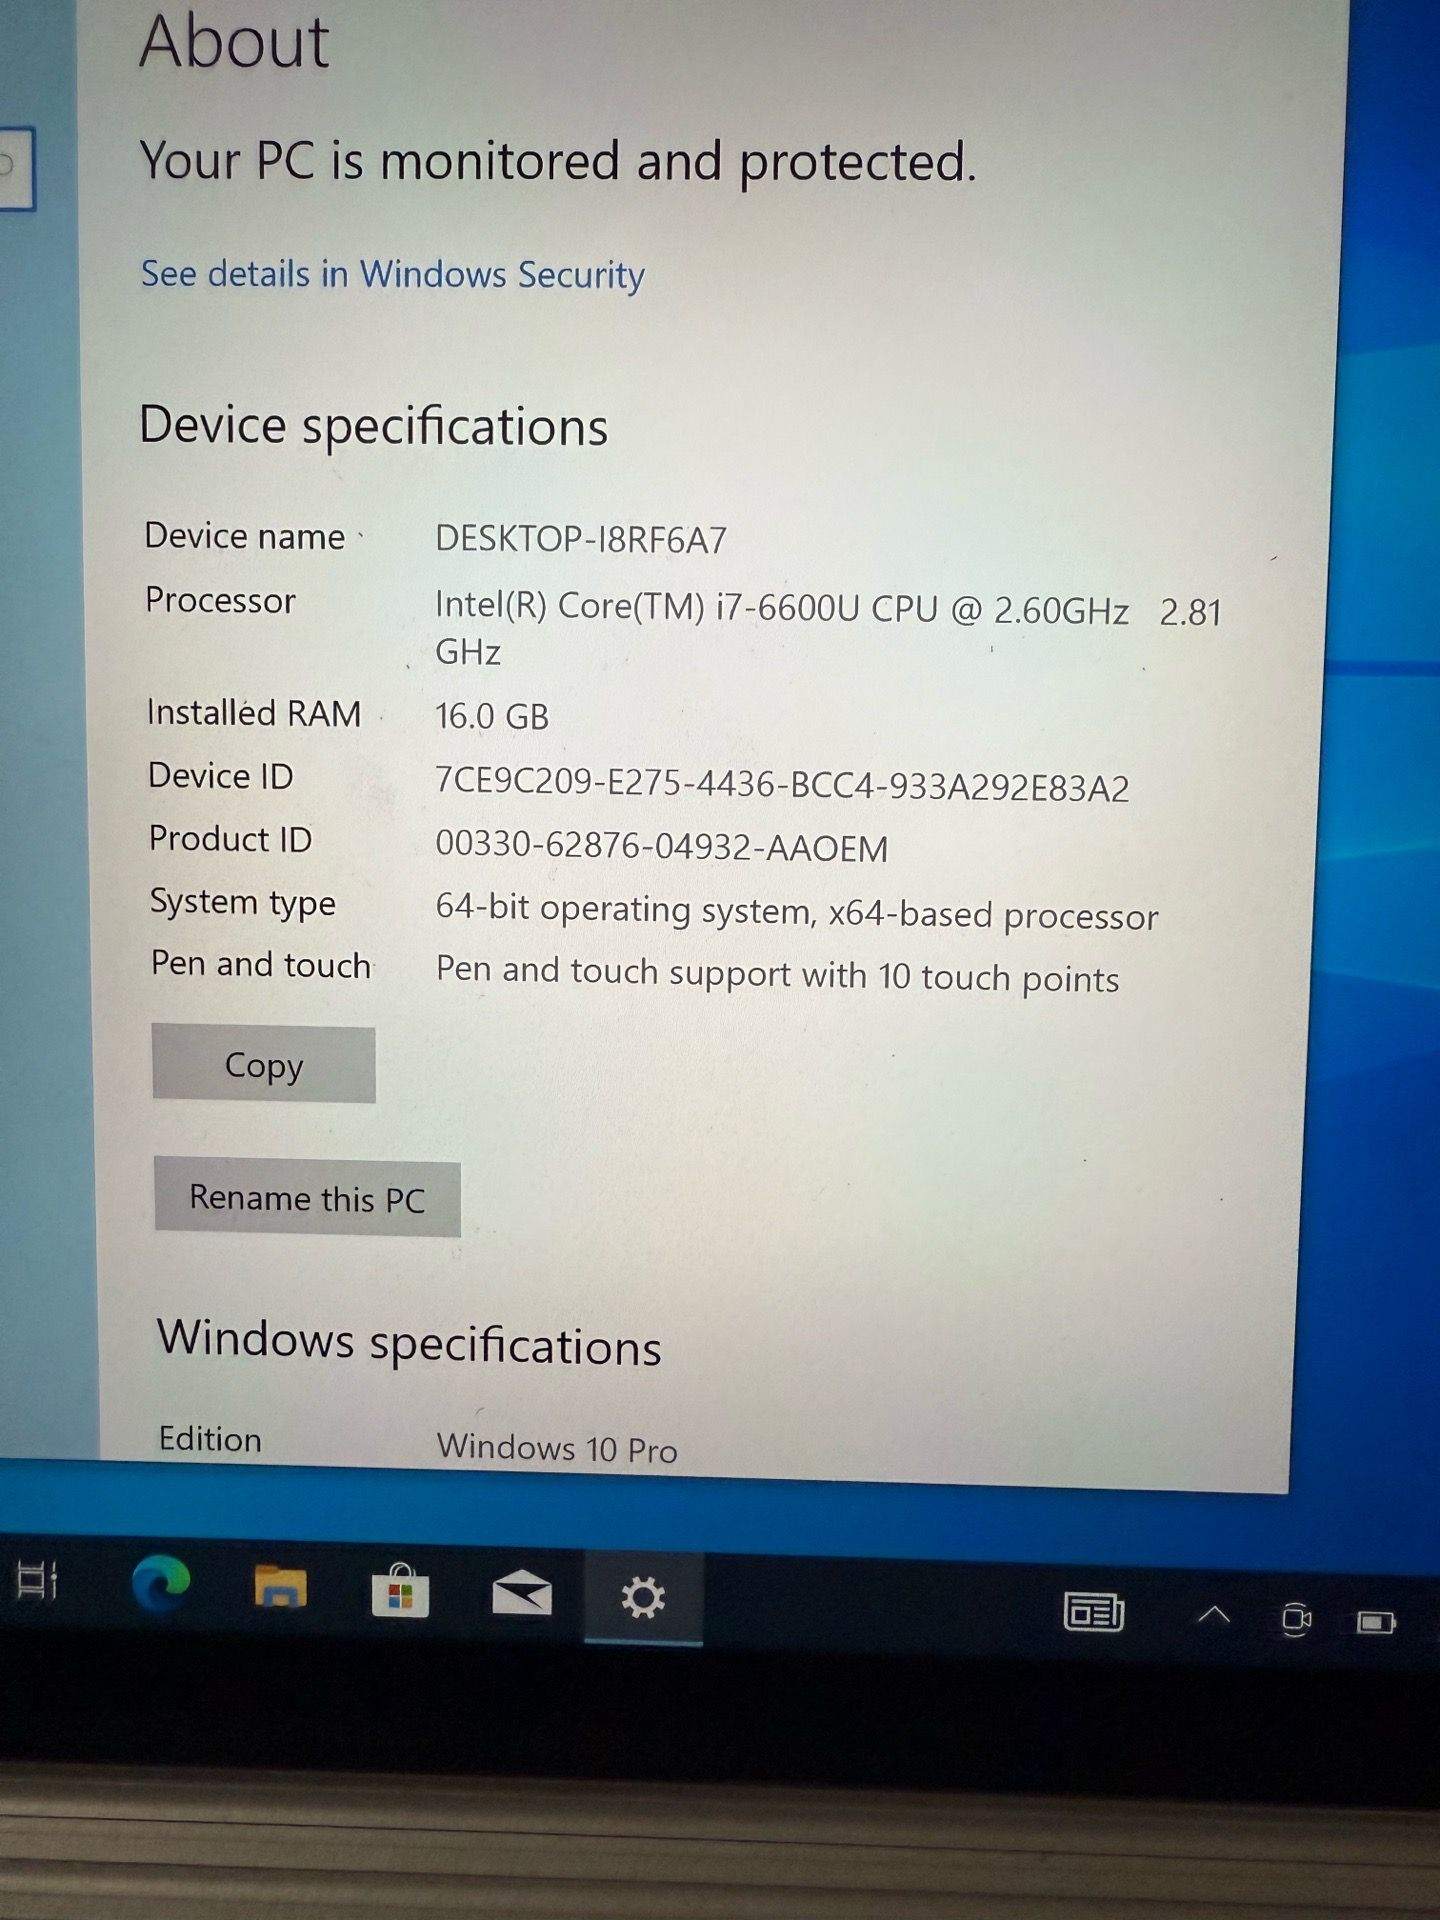
Task: Click the Installed RAM label
Action: [x=254, y=713]
